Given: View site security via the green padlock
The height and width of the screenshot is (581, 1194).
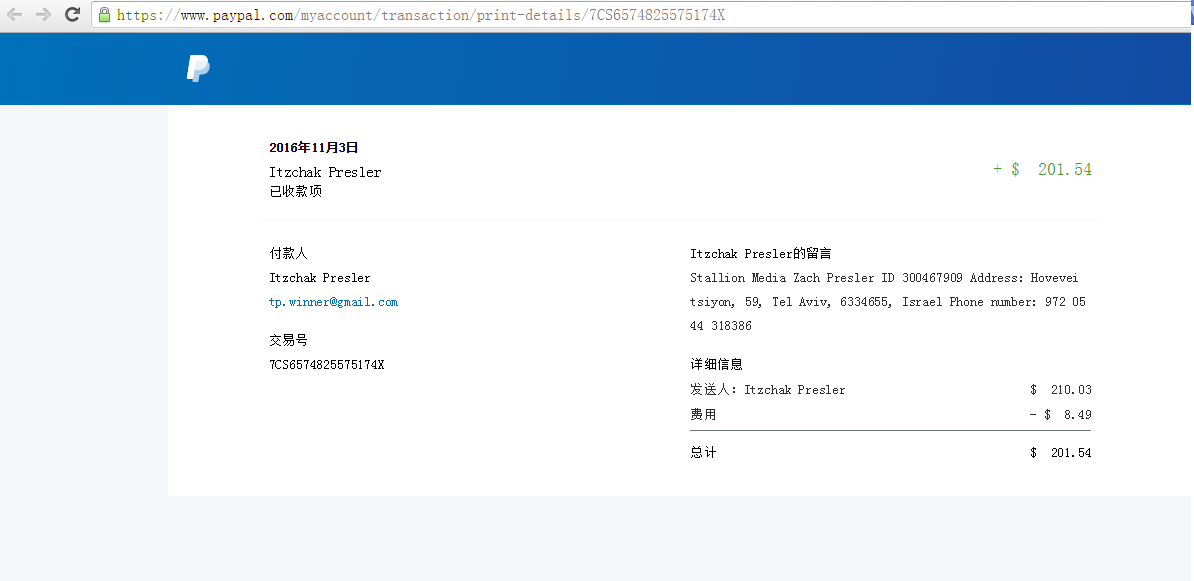Looking at the screenshot, I should 104,14.
